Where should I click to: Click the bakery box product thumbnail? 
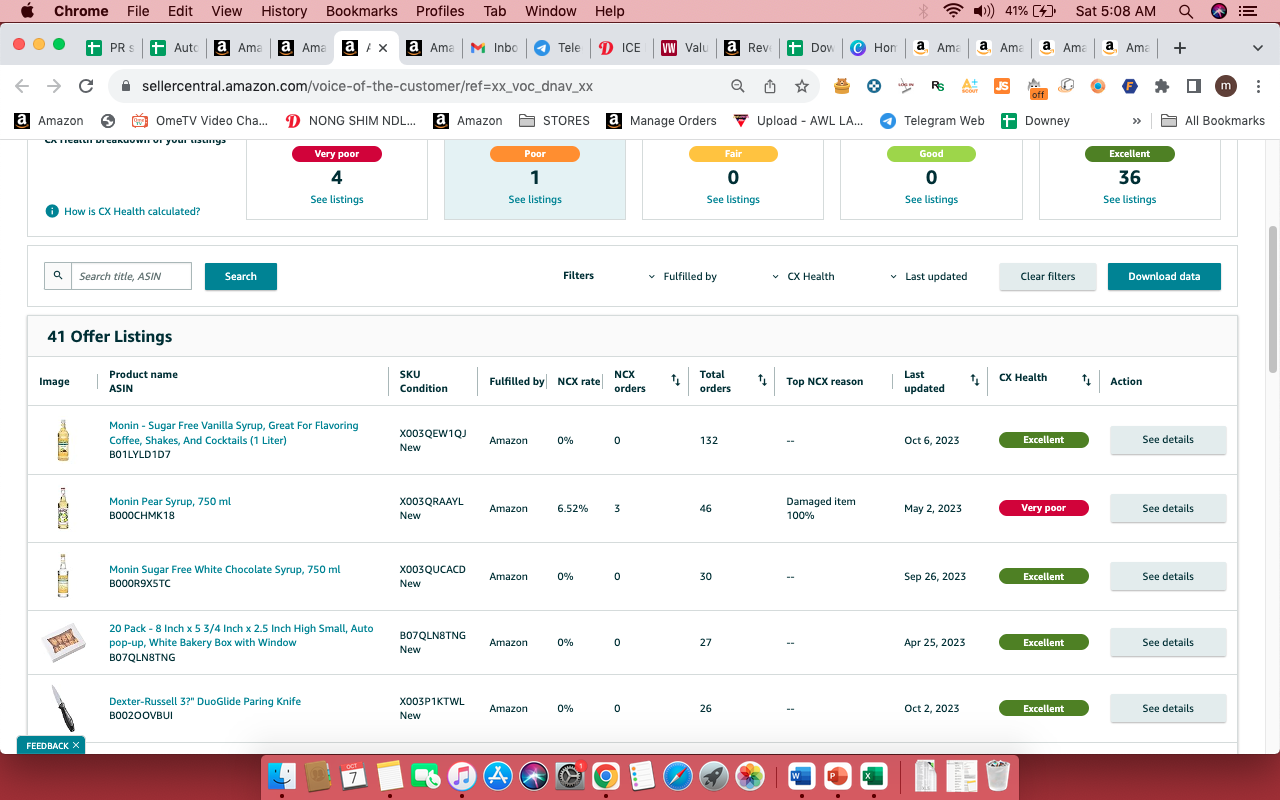coord(63,642)
